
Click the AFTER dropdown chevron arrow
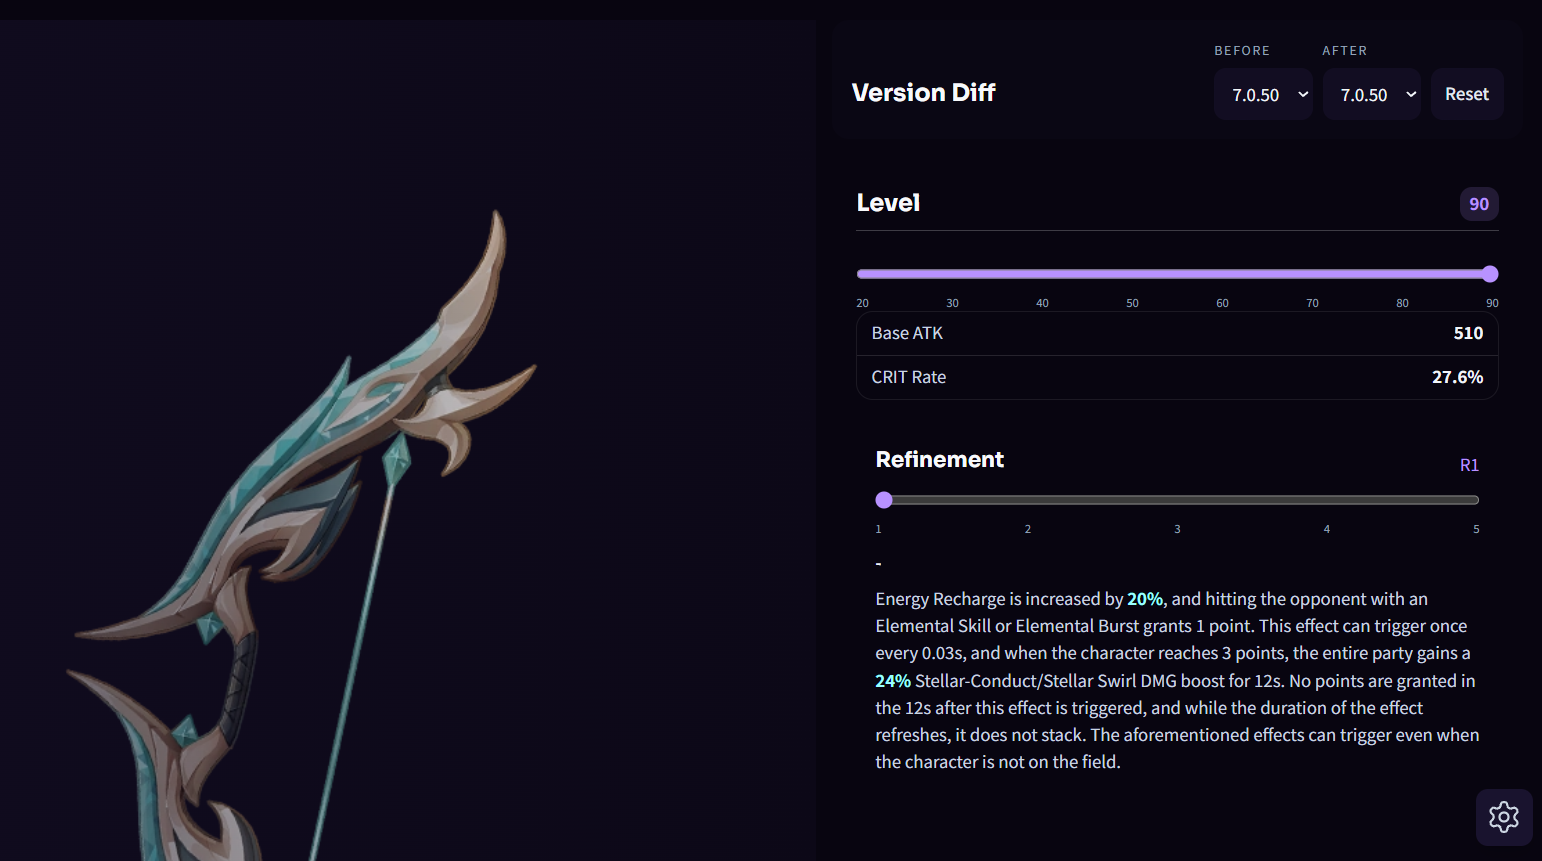[x=1411, y=94]
